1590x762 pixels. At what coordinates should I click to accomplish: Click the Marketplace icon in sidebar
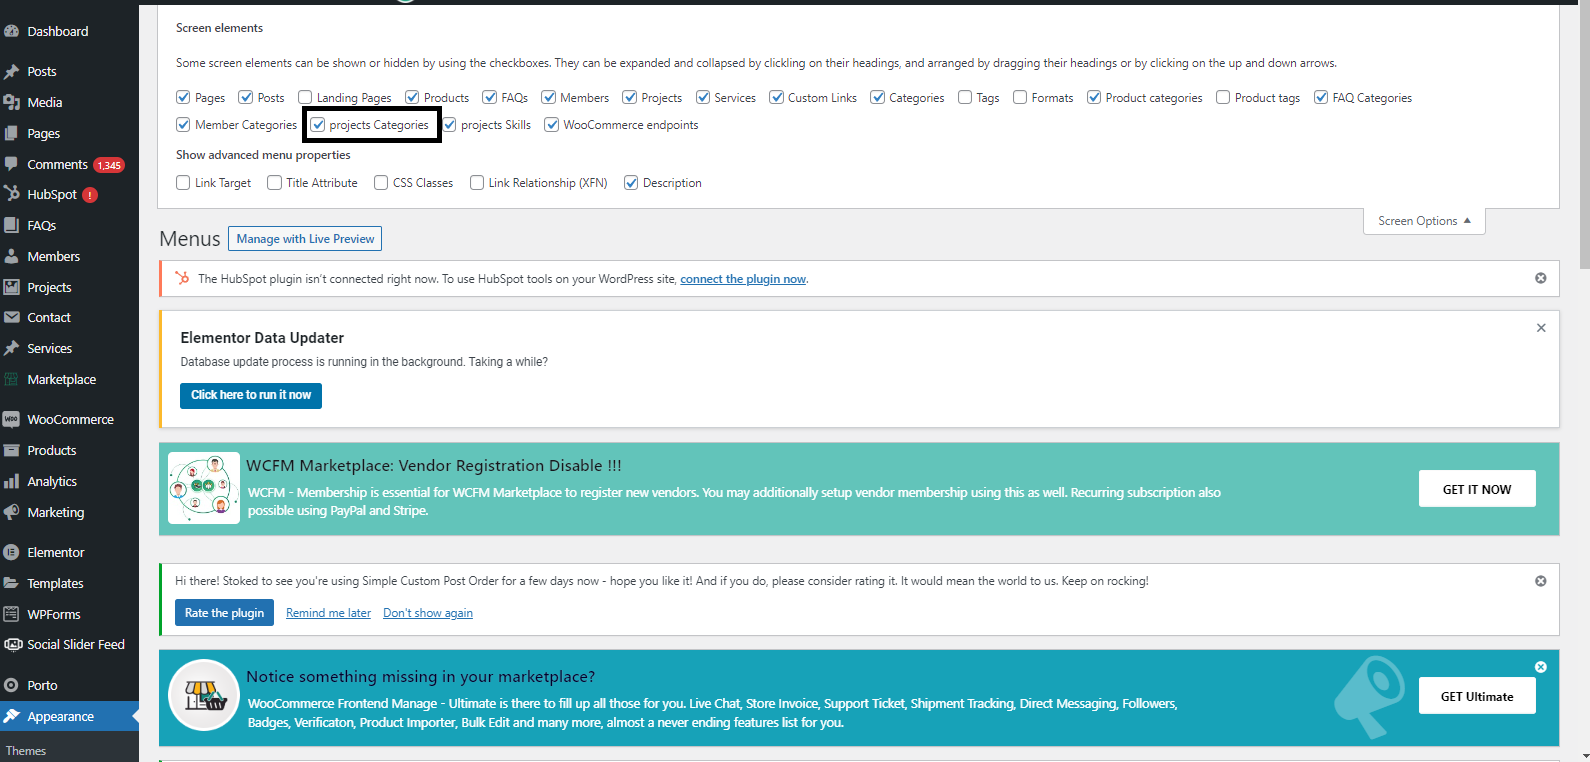(x=12, y=379)
